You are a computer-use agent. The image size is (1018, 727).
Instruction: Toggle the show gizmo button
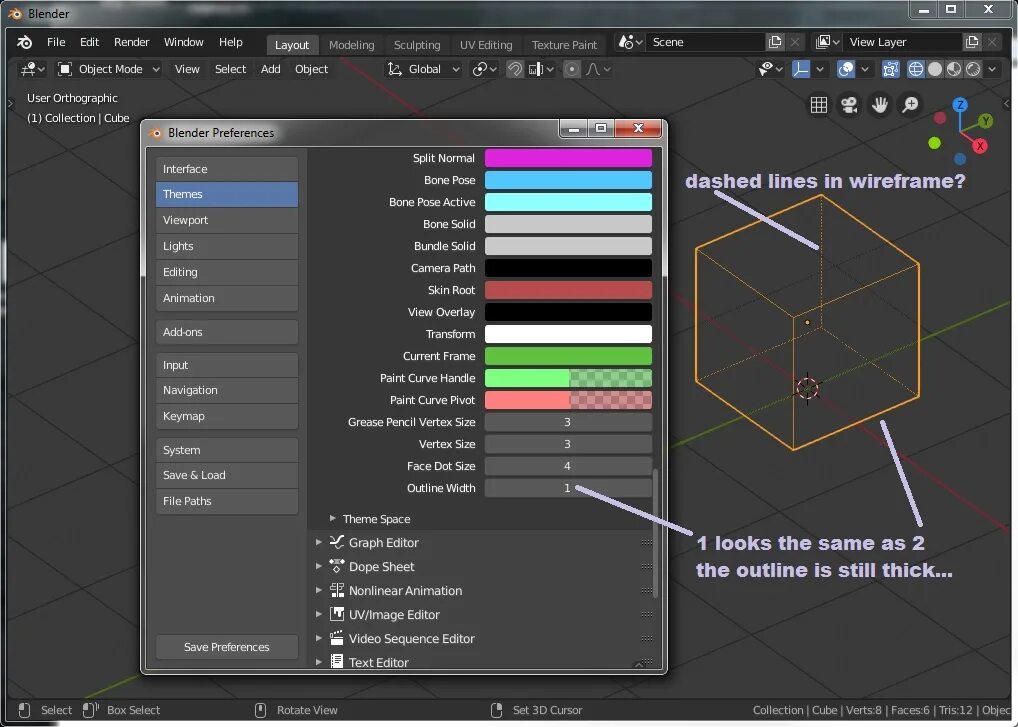(801, 69)
